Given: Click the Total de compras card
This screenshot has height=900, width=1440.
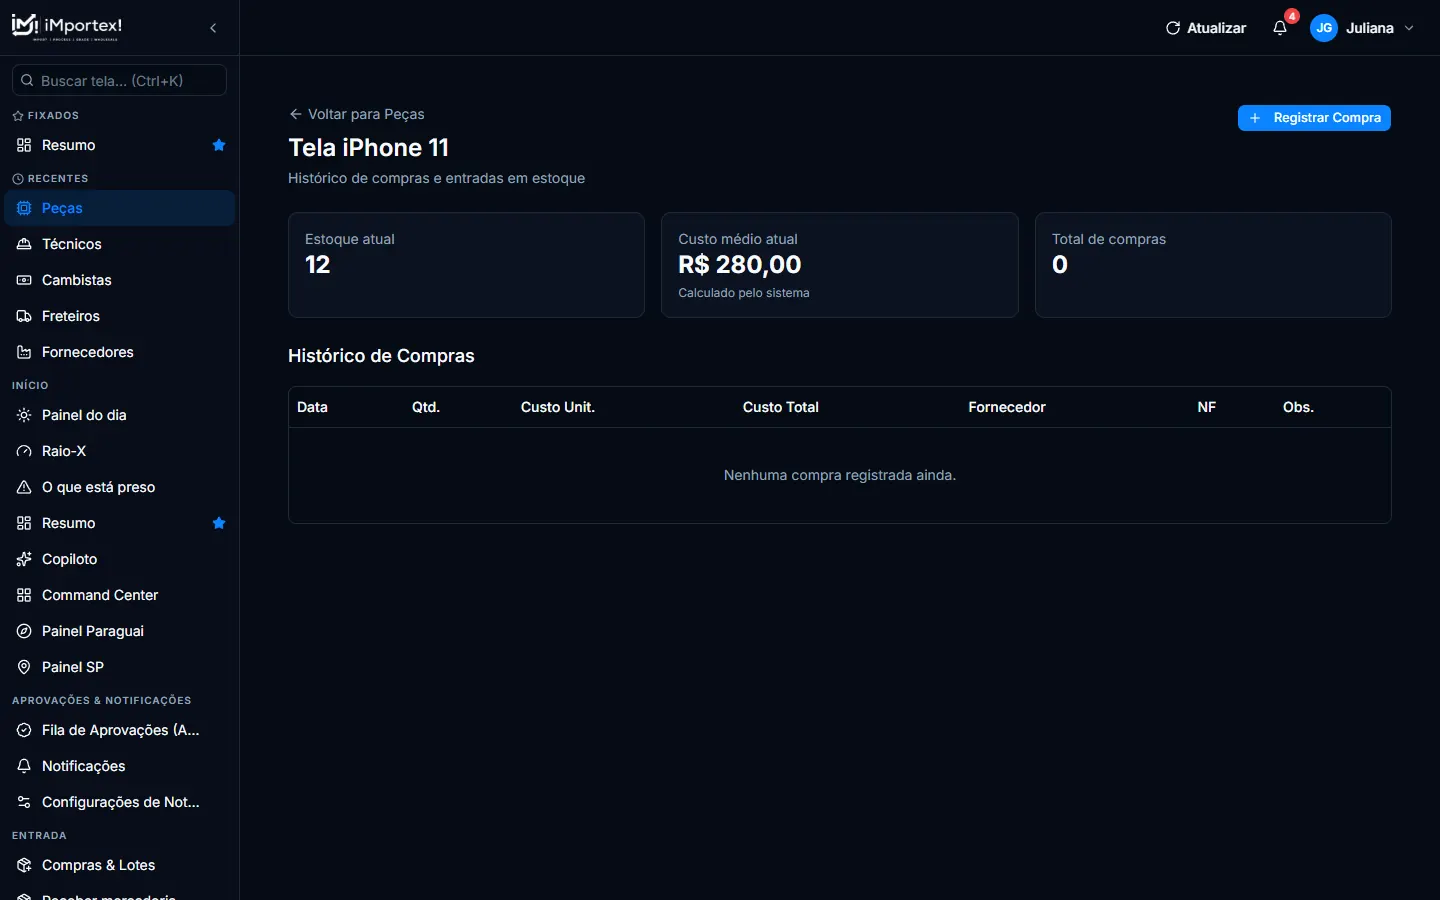Looking at the screenshot, I should click(x=1213, y=265).
